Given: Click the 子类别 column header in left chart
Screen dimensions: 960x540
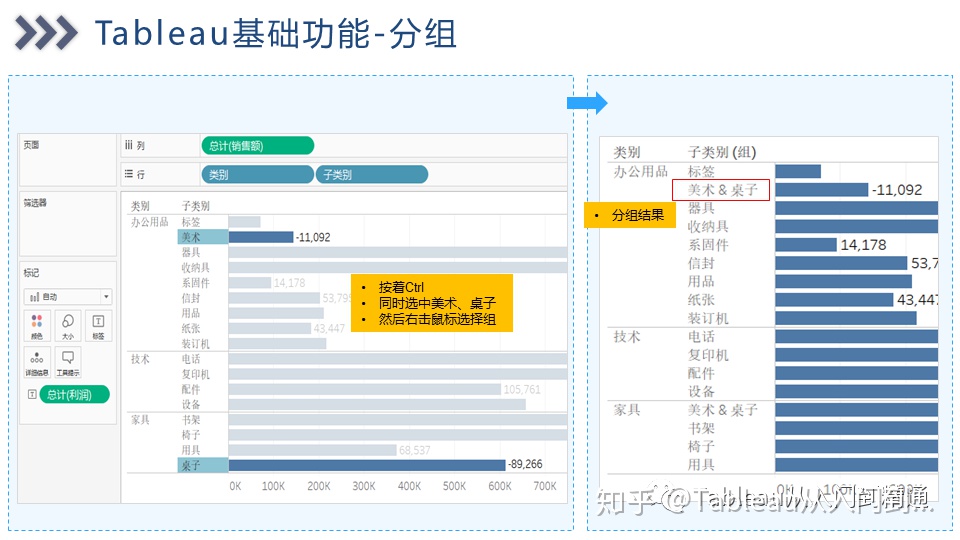Looking at the screenshot, I should [x=195, y=206].
